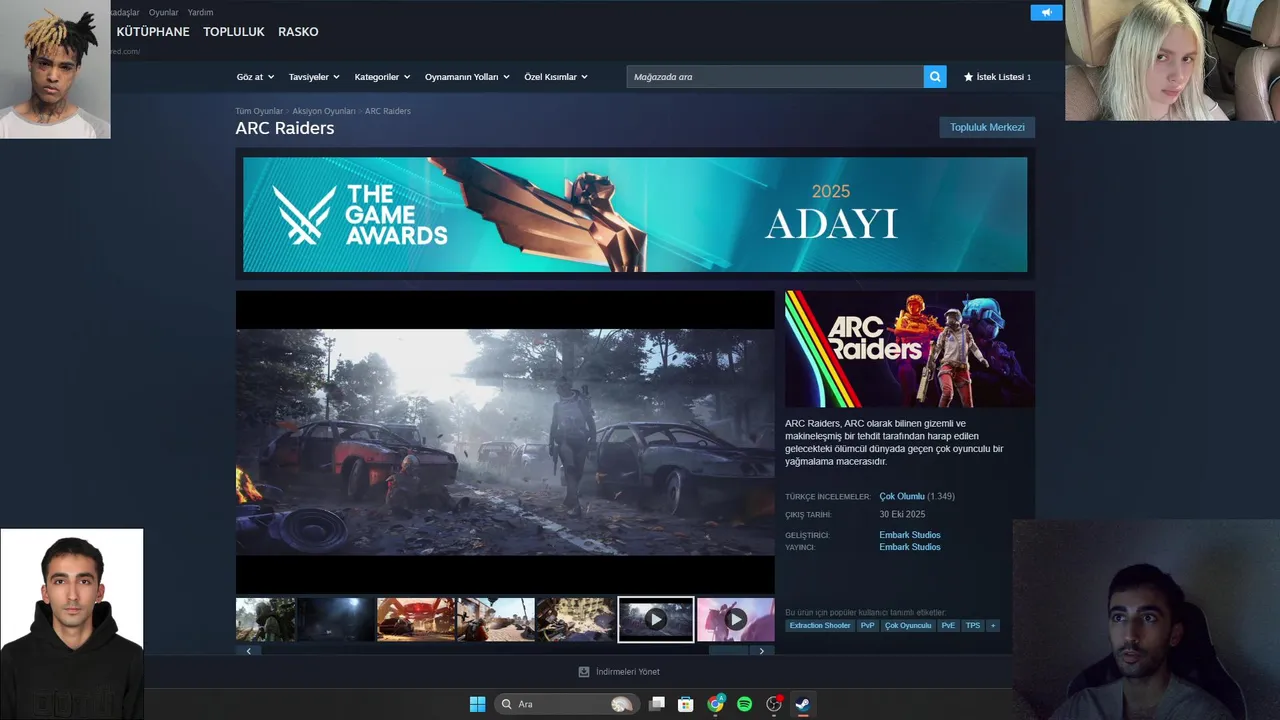Click the İndirmeleri Yönet label

coord(628,672)
